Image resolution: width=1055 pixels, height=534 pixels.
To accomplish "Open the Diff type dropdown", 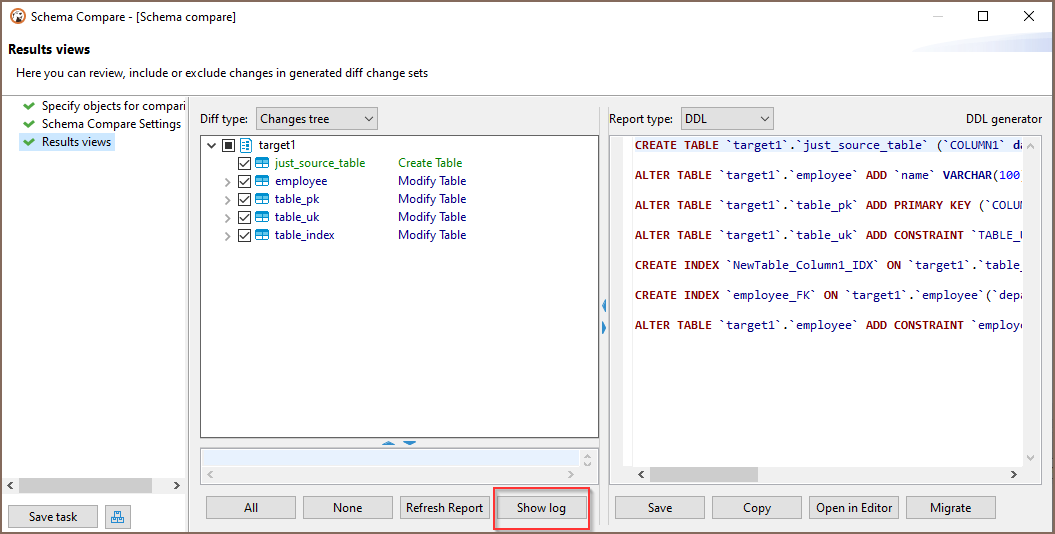I will (316, 119).
